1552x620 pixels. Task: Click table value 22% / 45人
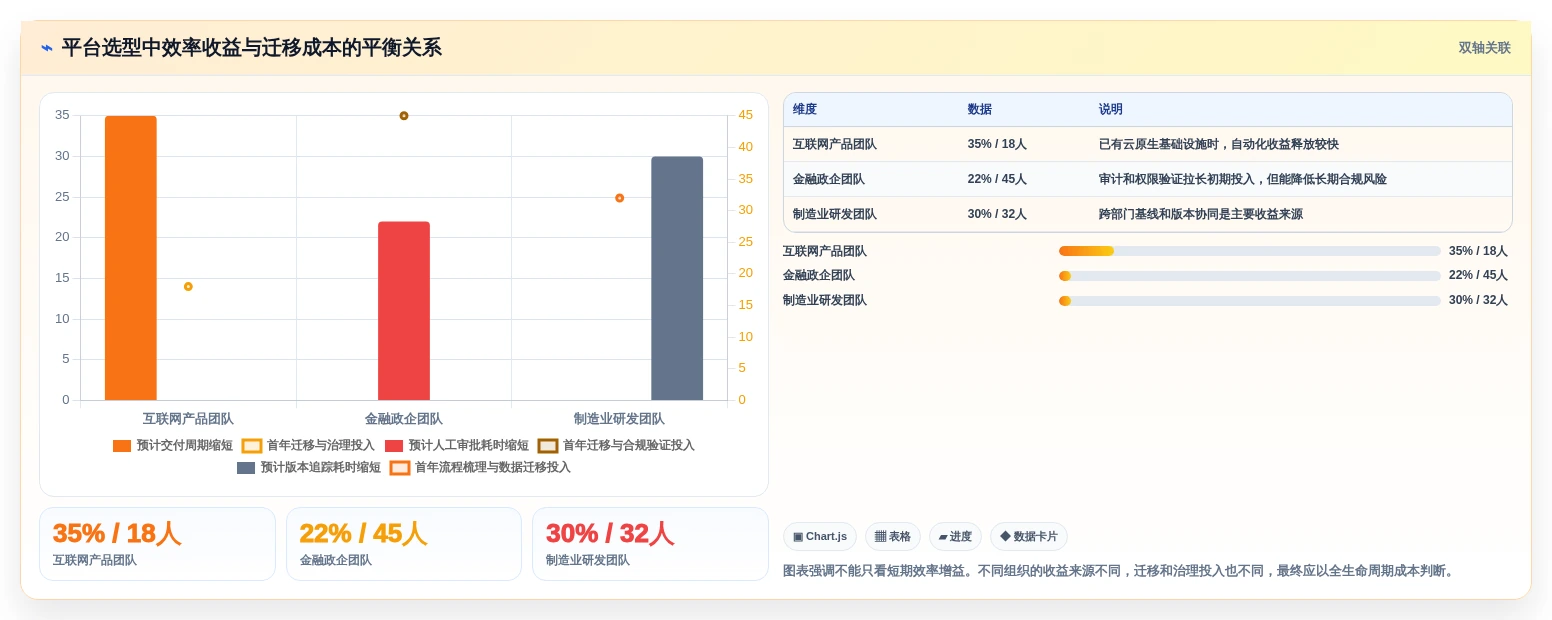997,179
